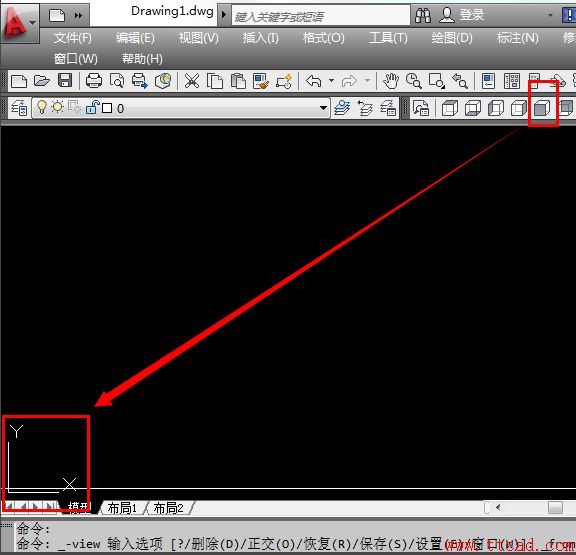576x555 pixels.
Task: Switch to the 布局1 tab
Action: 122,508
